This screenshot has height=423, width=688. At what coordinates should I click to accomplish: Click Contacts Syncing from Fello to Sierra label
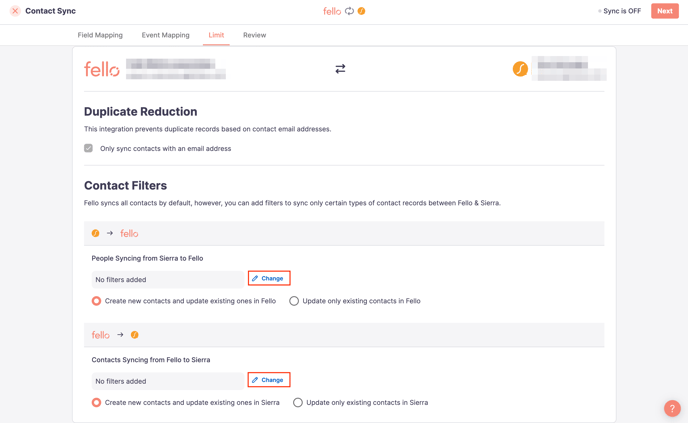(x=151, y=360)
